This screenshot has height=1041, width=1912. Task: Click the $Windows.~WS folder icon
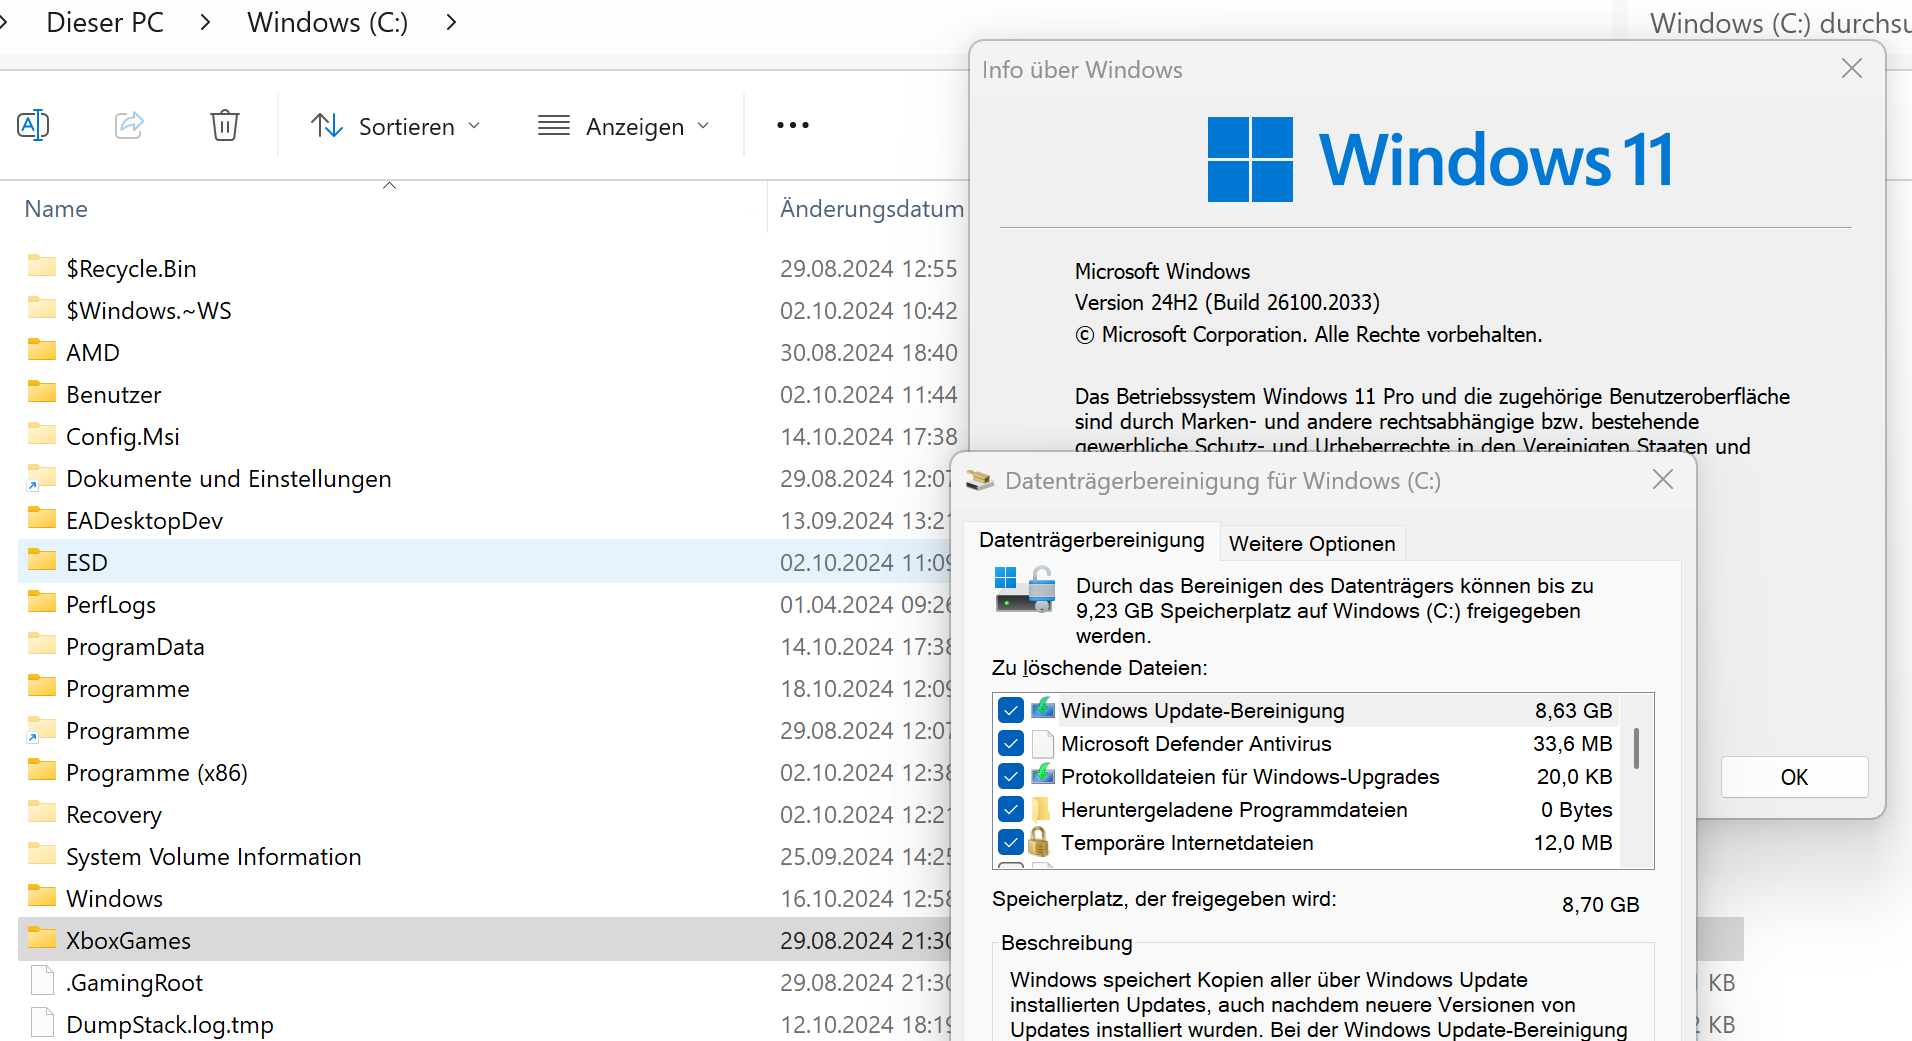[42, 309]
